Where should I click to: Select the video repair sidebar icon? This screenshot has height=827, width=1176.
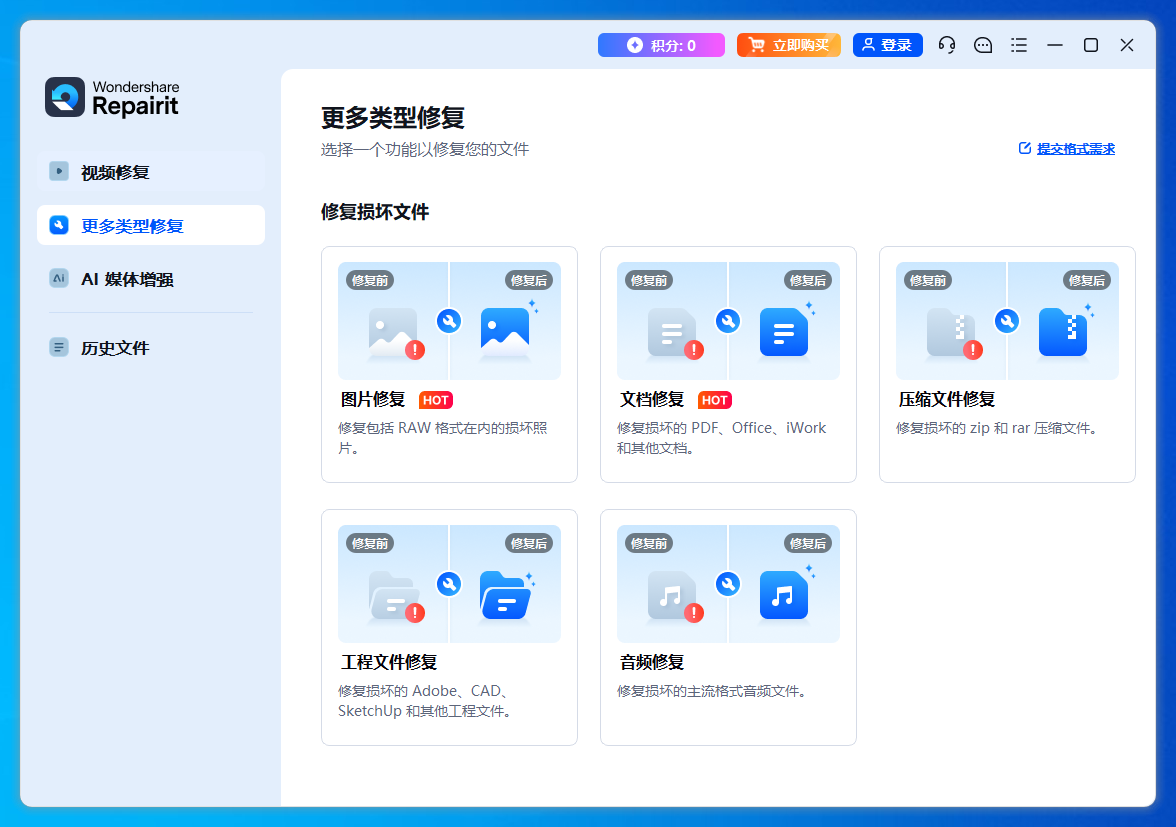[58, 171]
